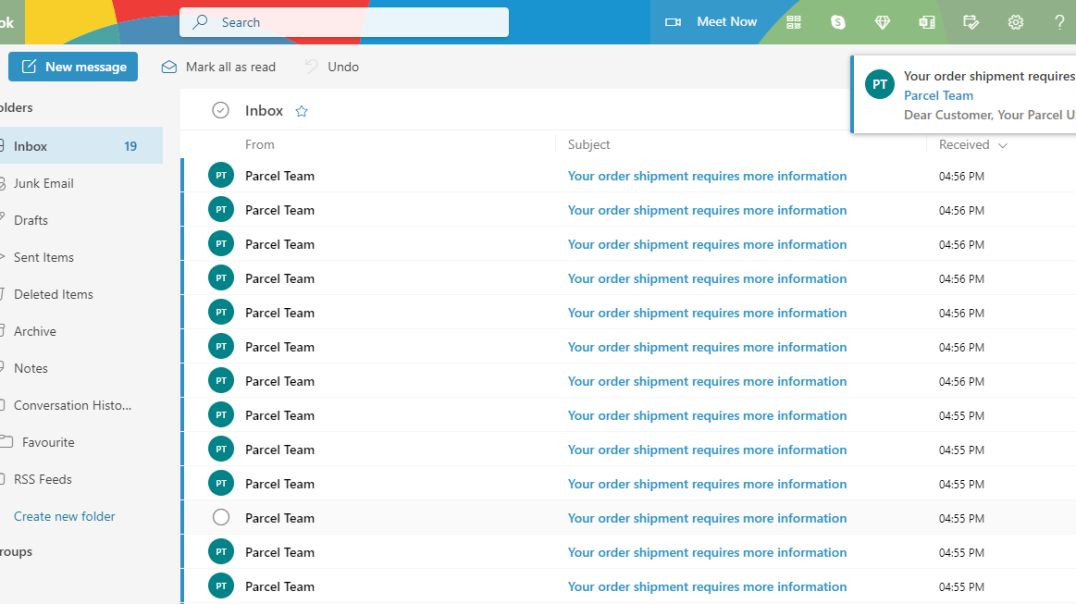Open the Skype panel
This screenshot has width=1076, height=604.
pos(837,21)
